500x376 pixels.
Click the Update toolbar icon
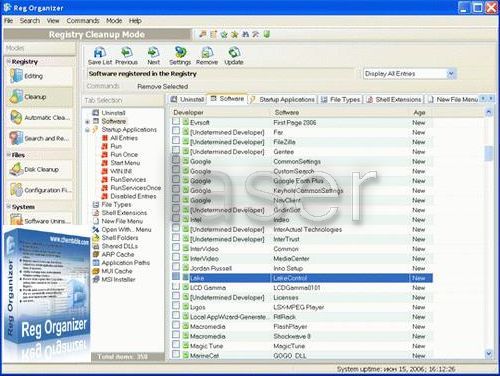click(234, 53)
